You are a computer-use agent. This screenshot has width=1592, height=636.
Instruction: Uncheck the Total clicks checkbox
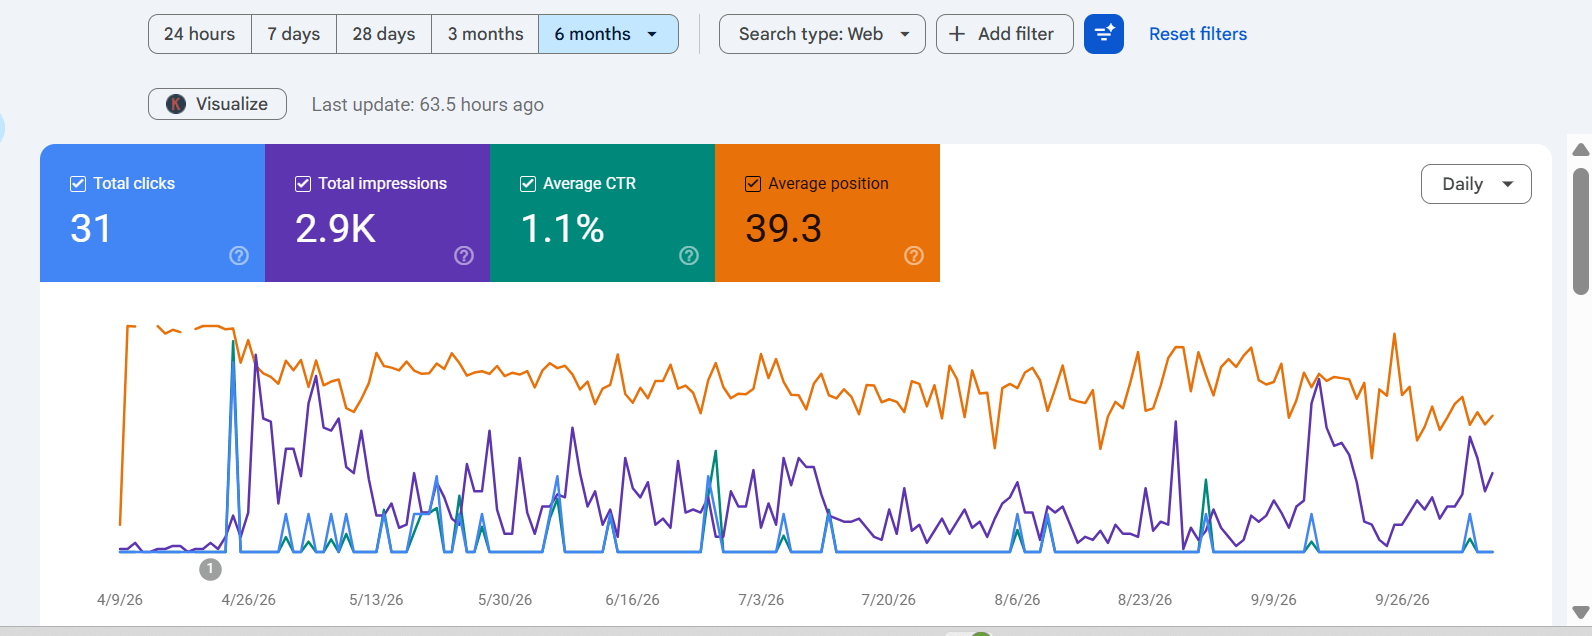pyautogui.click(x=78, y=184)
